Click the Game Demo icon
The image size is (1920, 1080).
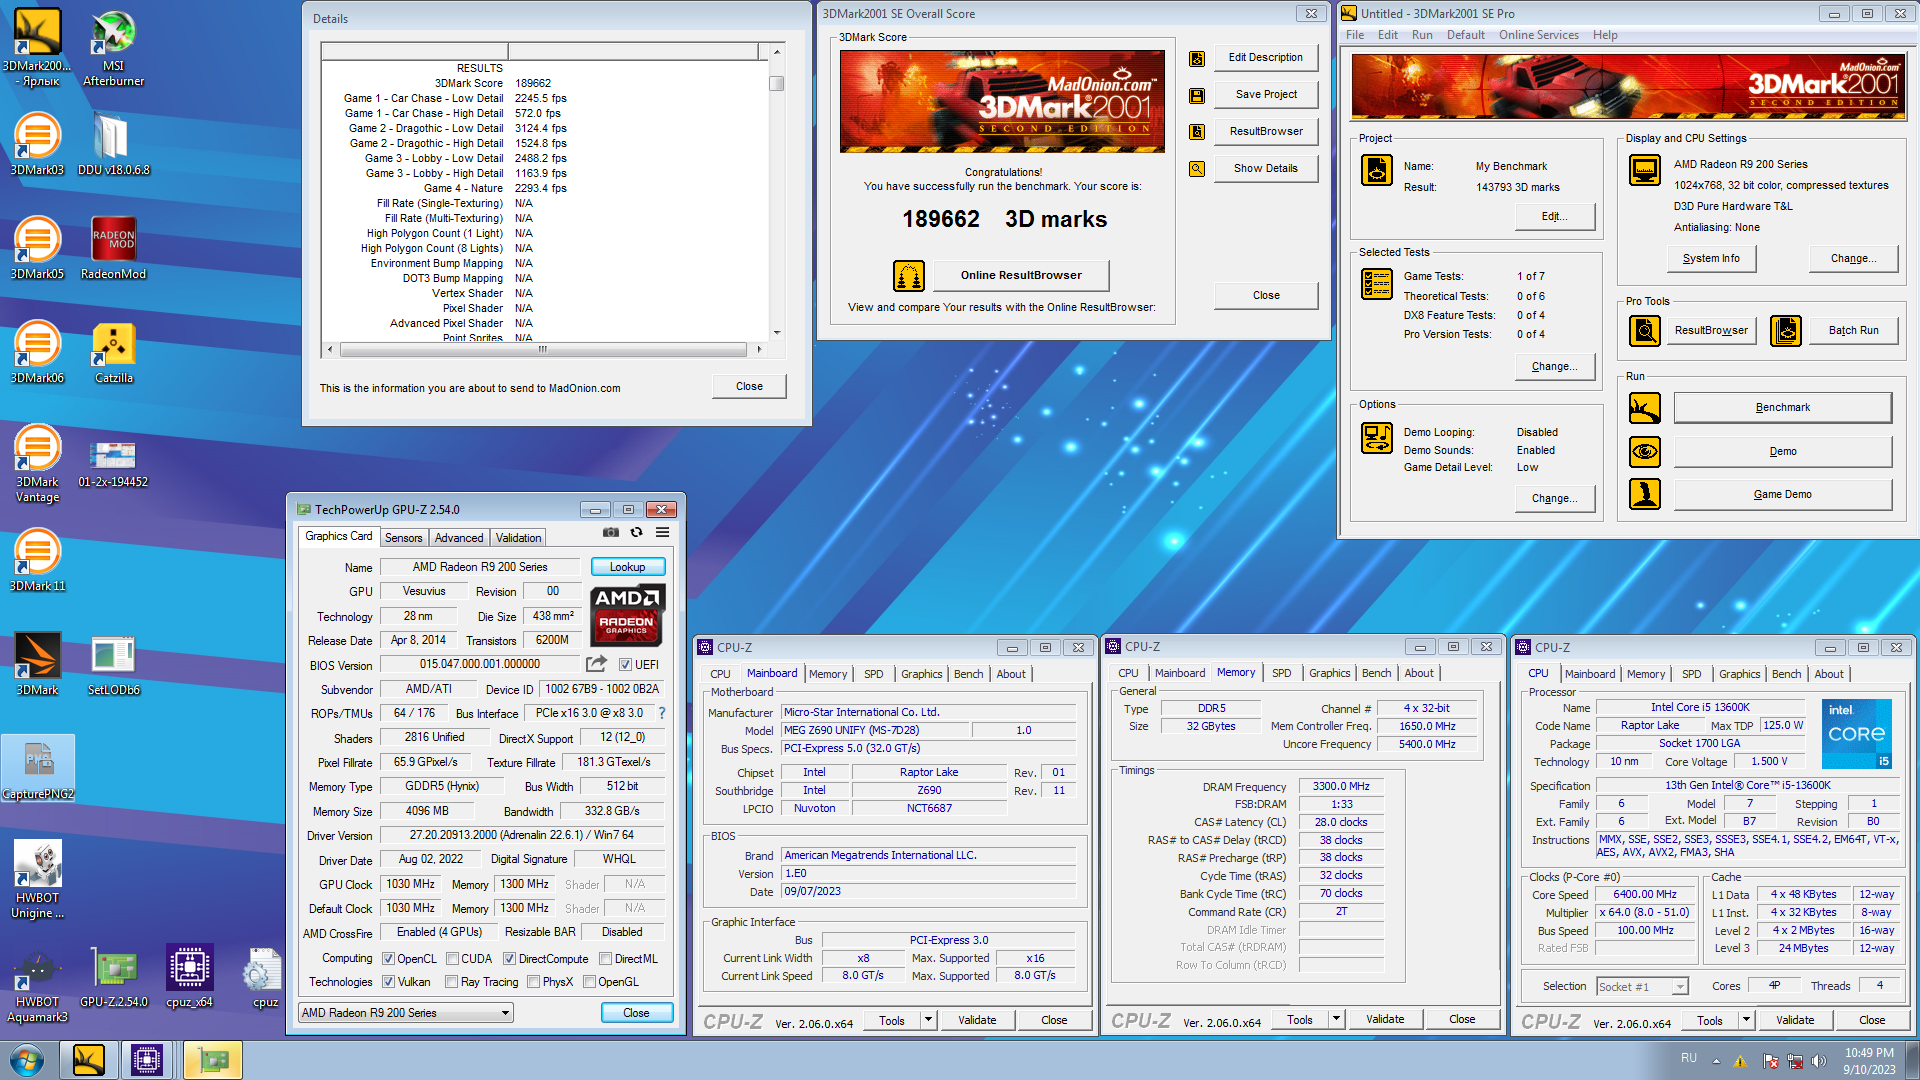(1645, 494)
